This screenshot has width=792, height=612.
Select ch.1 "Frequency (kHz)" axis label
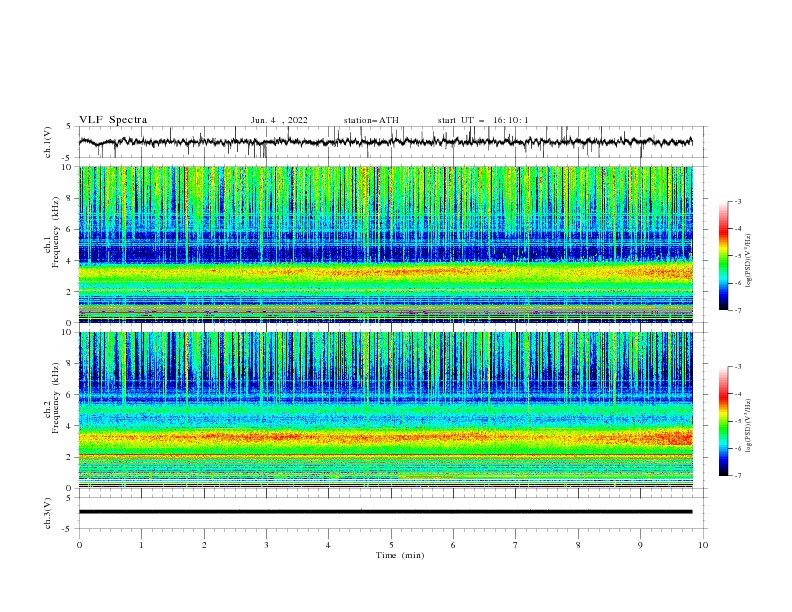[x=56, y=233]
